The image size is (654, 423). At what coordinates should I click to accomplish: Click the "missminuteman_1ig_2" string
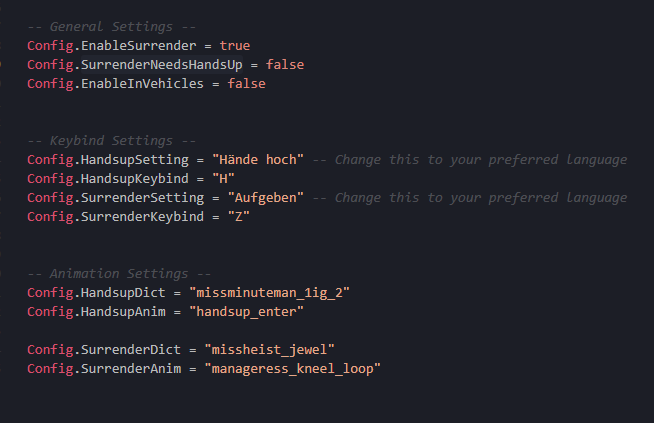(x=269, y=292)
